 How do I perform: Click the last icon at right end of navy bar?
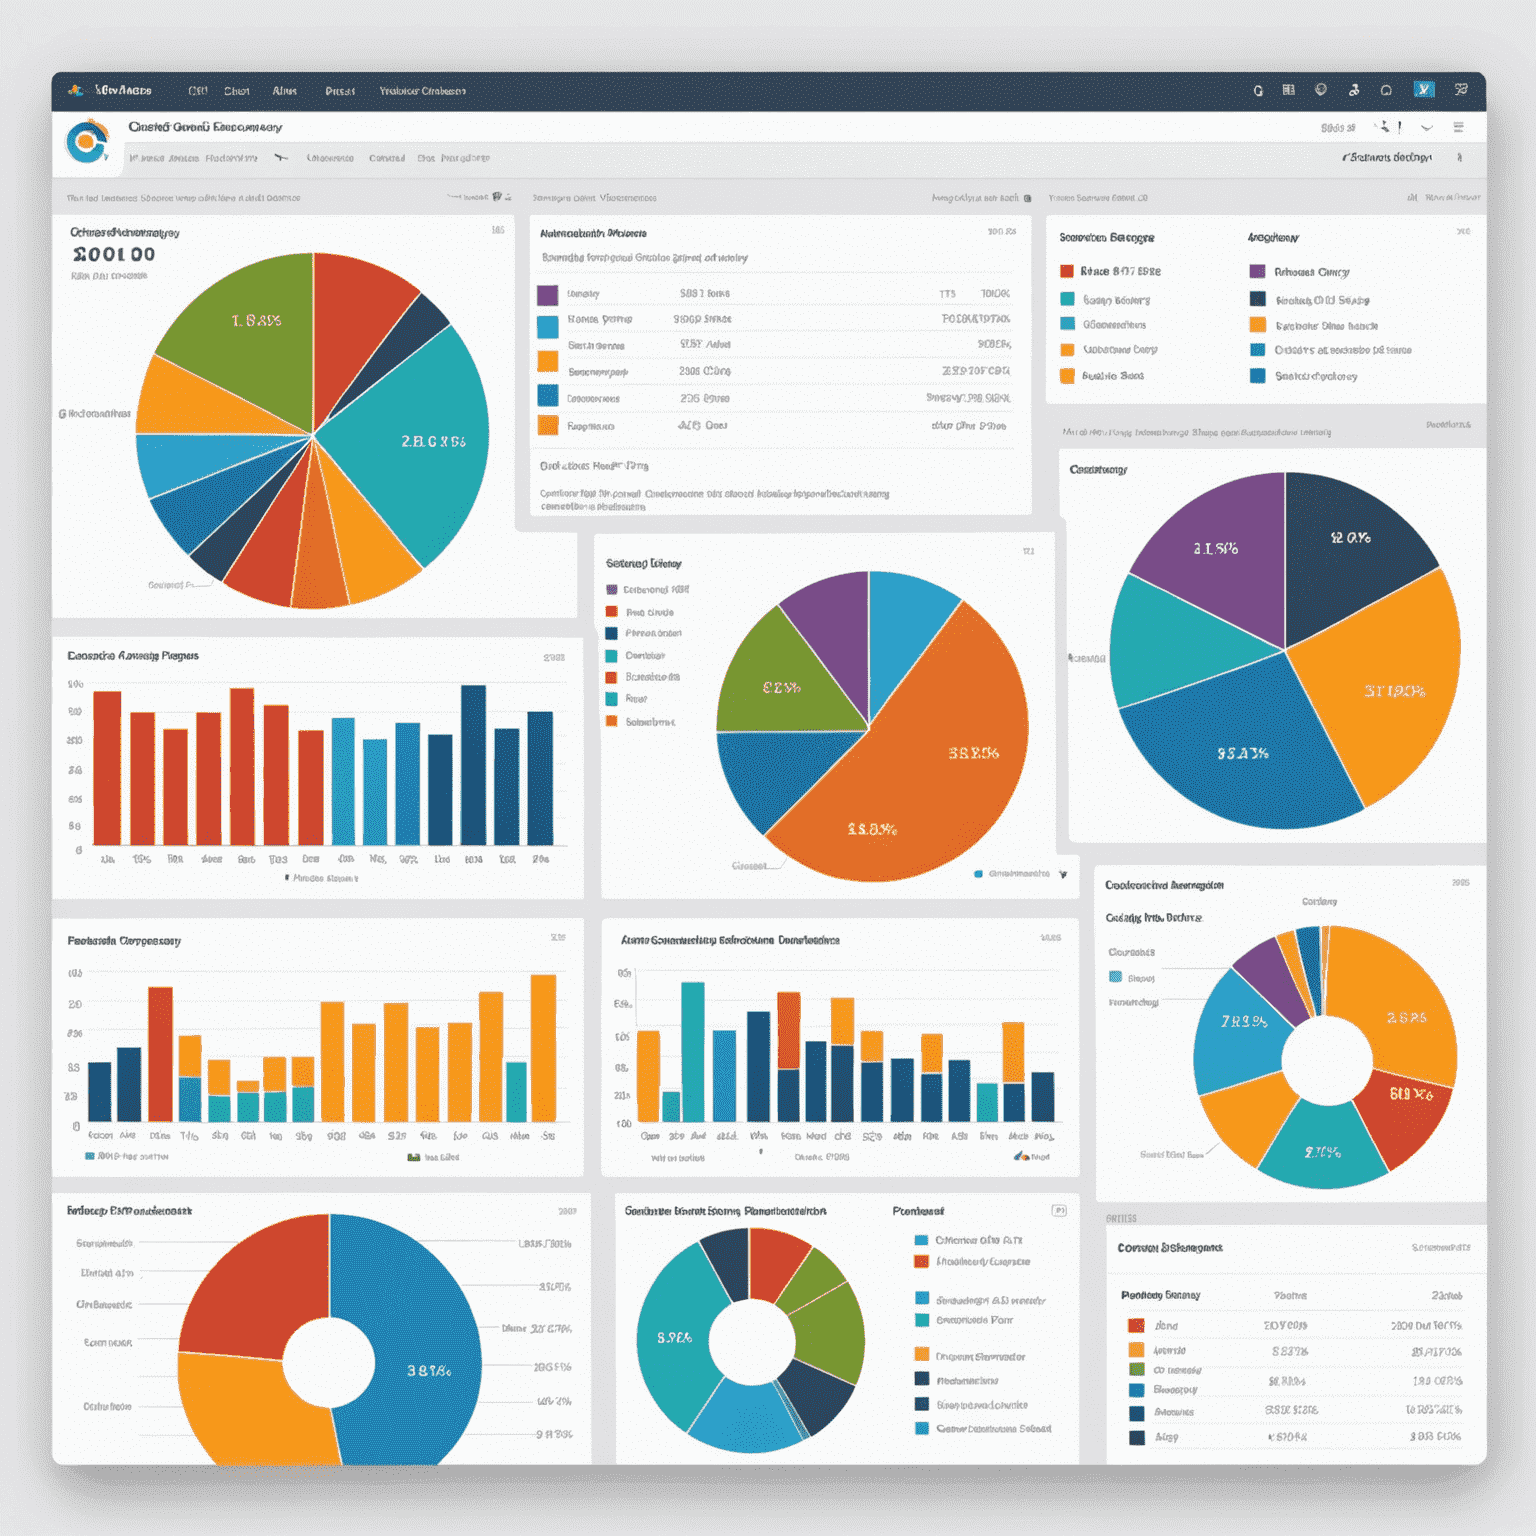(x=1461, y=90)
